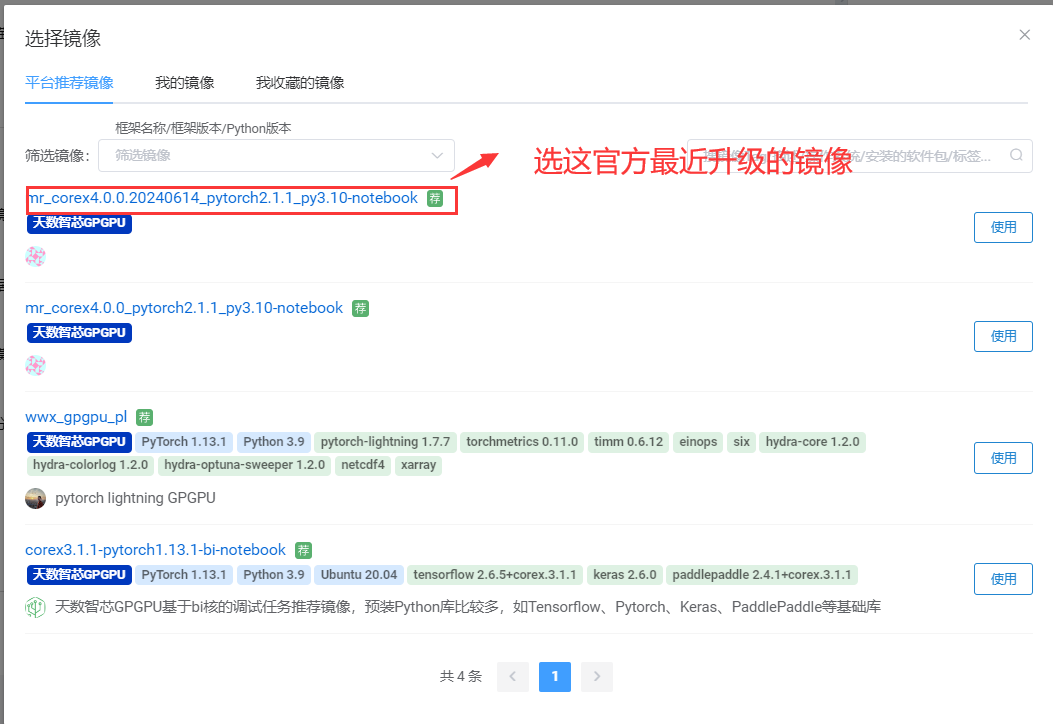The width and height of the screenshot is (1053, 724).
Task: Click the pytorch lightning GPGPU author avatar
Action: point(36,498)
